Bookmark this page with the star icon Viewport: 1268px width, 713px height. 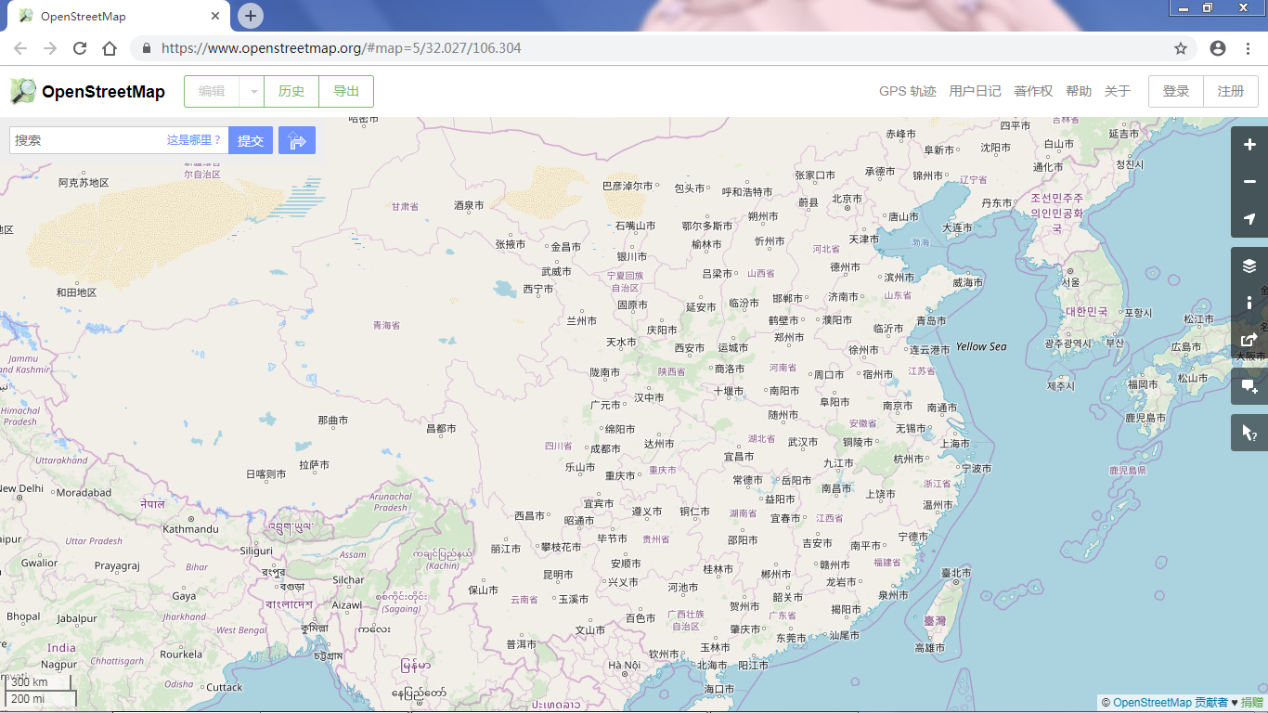coord(1181,48)
